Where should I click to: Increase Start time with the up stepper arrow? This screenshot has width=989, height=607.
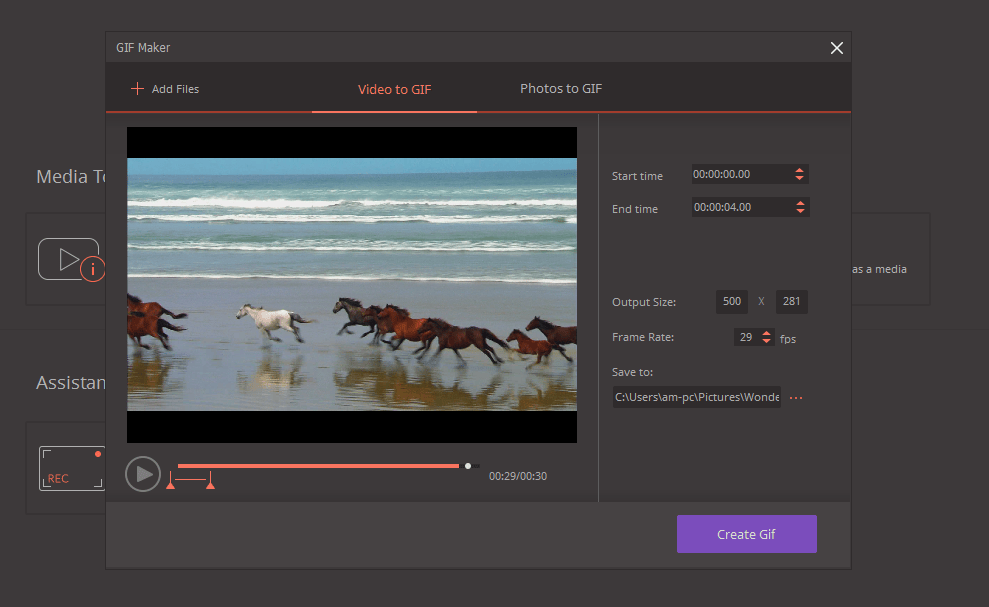click(x=801, y=169)
